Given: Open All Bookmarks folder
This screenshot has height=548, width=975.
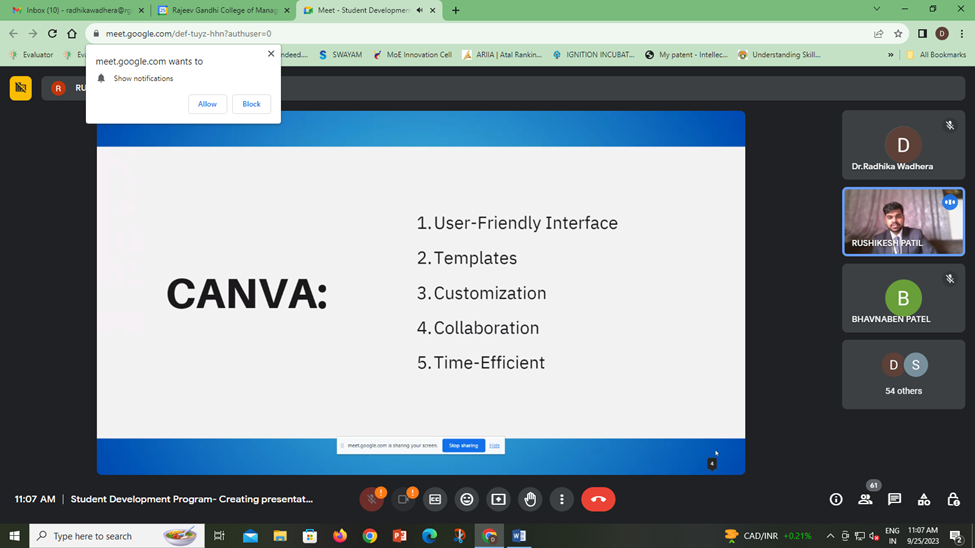Looking at the screenshot, I should click(x=936, y=55).
